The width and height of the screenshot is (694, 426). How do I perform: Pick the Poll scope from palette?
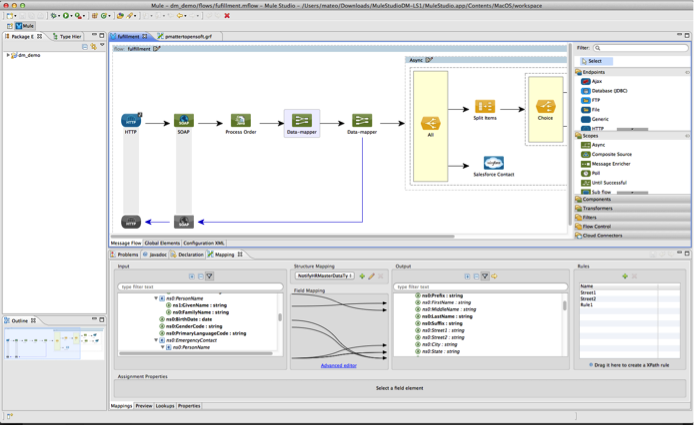(x=590, y=173)
